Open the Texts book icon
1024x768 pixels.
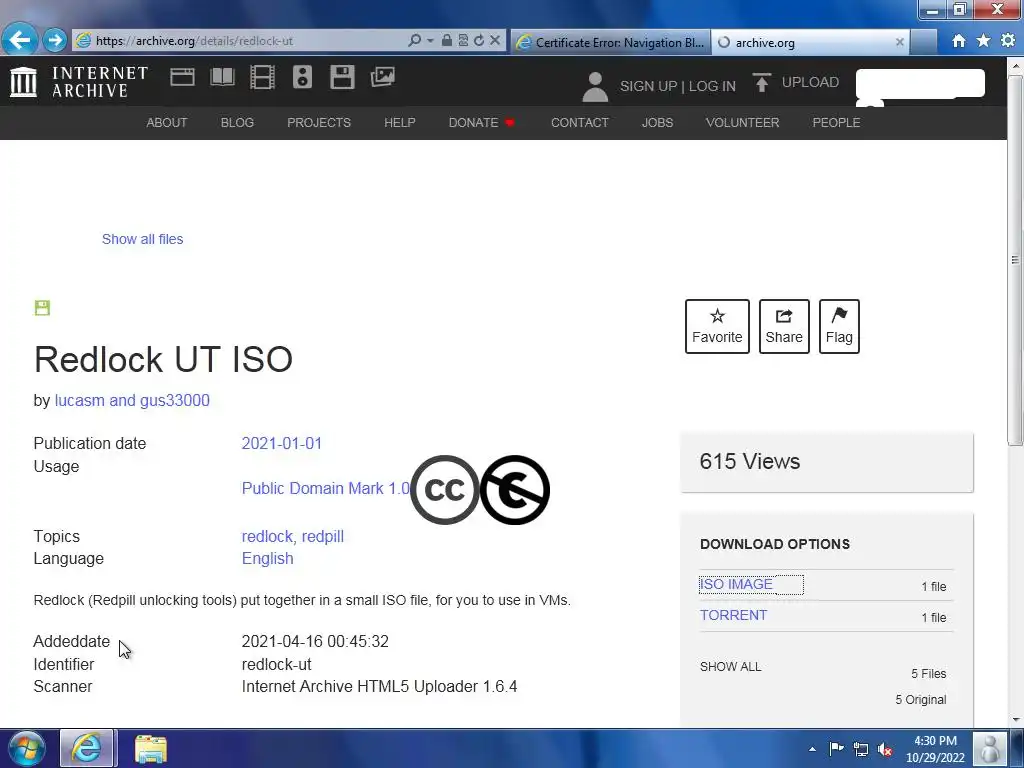click(x=222, y=77)
